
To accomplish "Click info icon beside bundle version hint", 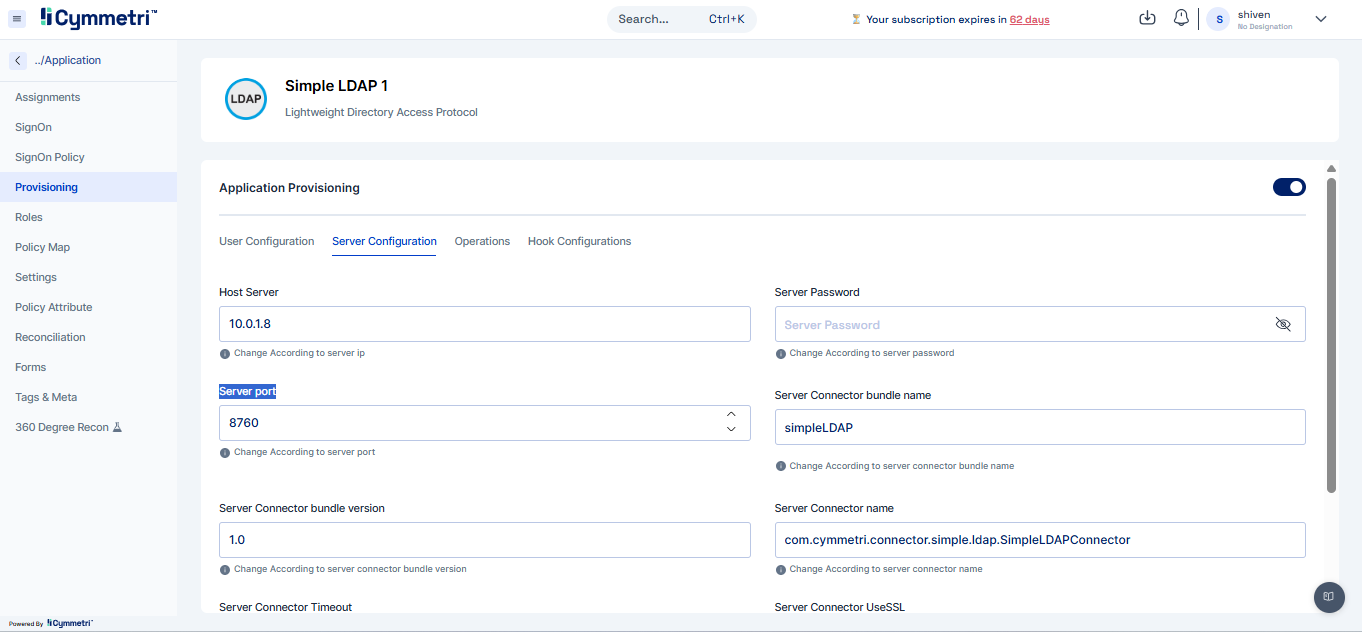I will [x=224, y=569].
